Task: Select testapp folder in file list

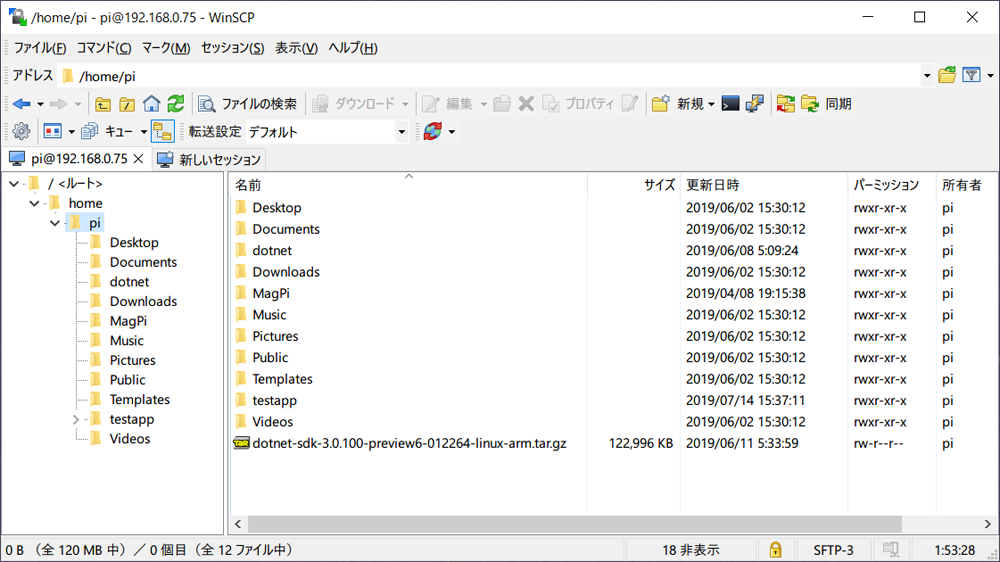Action: (x=274, y=401)
